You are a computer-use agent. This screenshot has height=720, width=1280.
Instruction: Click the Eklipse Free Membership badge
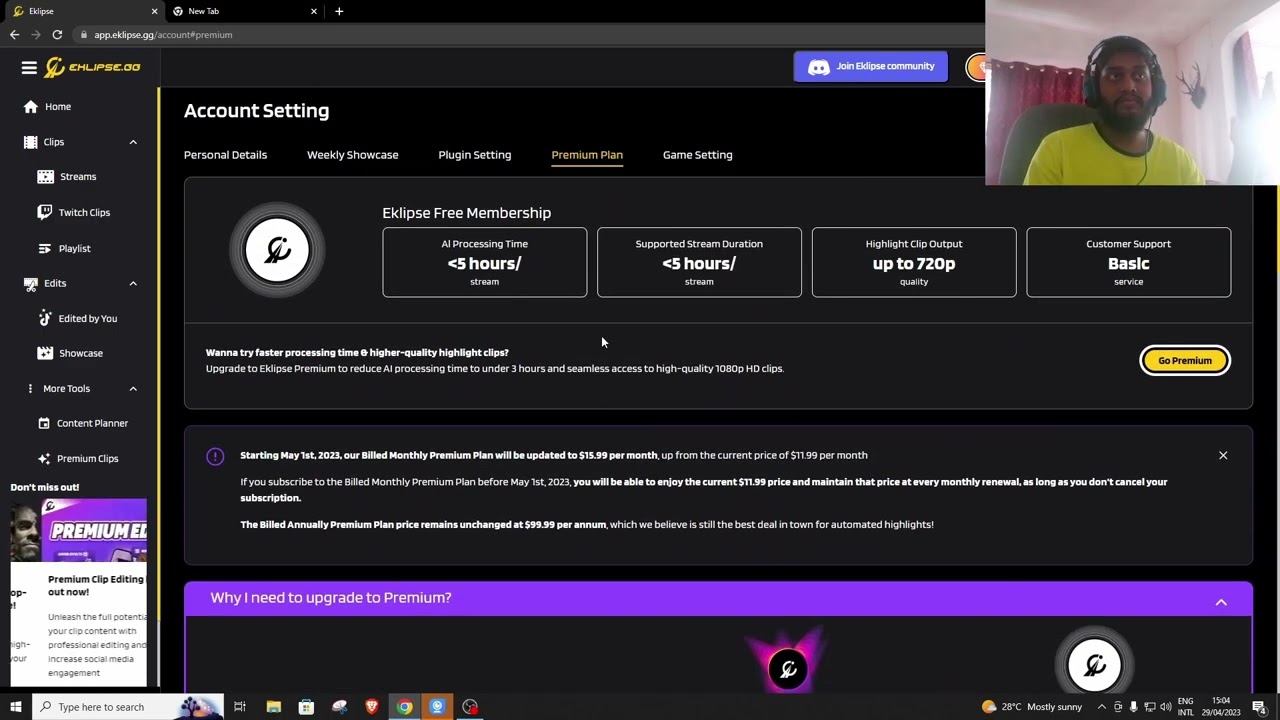click(x=278, y=250)
